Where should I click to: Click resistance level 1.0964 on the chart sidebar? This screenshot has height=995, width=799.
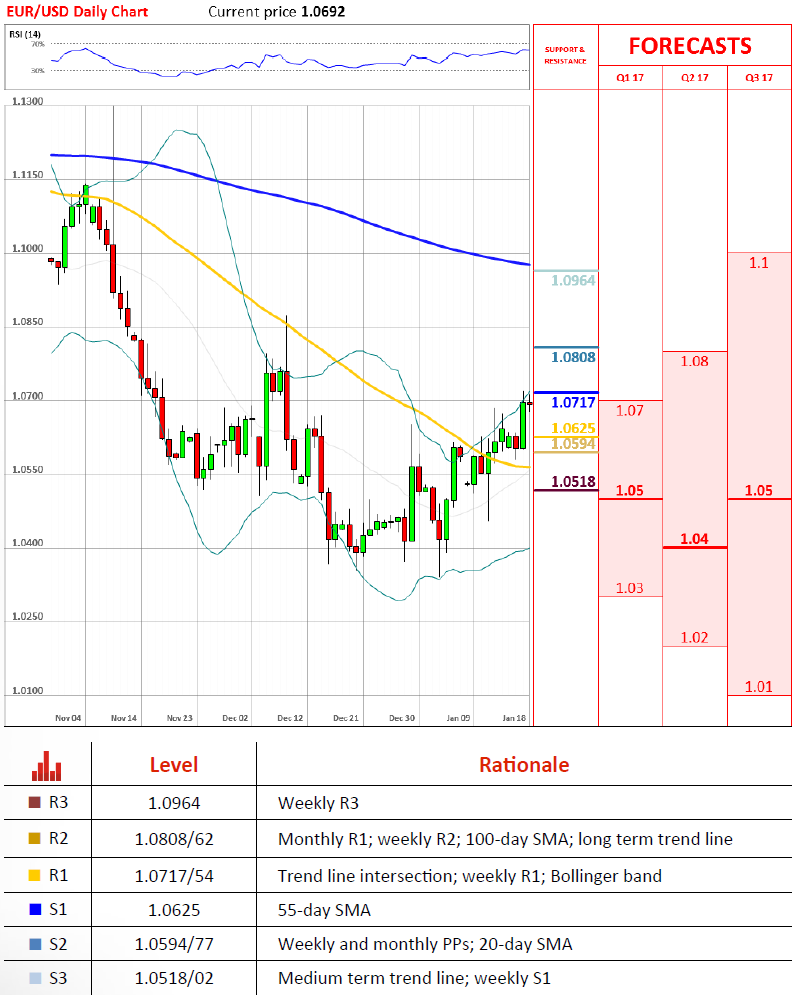click(573, 280)
